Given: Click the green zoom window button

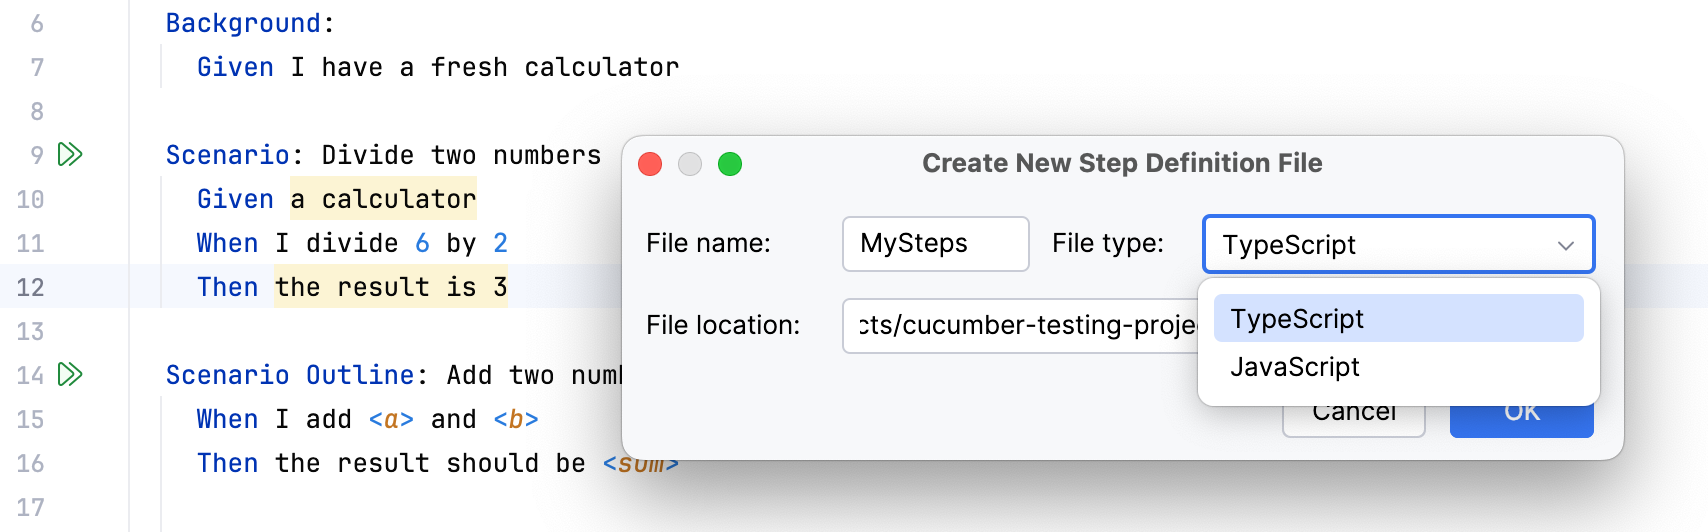Looking at the screenshot, I should (730, 164).
